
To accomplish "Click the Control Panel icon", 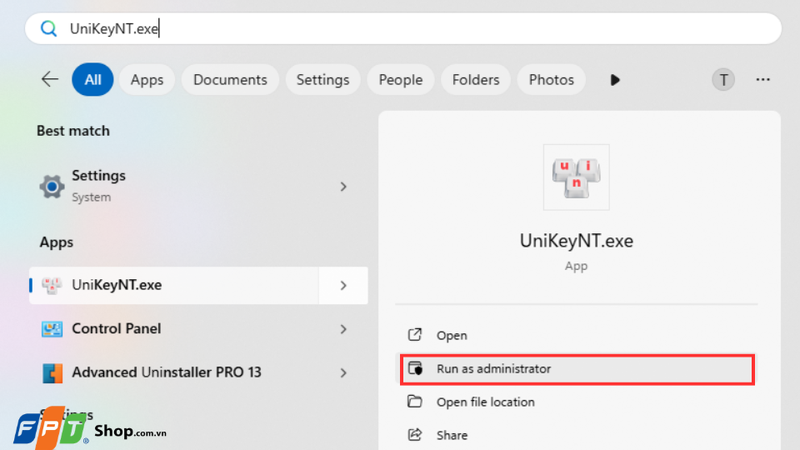I will [52, 329].
